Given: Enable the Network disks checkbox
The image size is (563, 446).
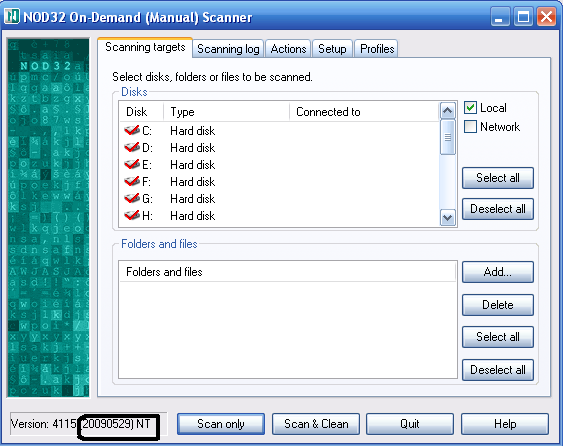Looking at the screenshot, I should 470,126.
